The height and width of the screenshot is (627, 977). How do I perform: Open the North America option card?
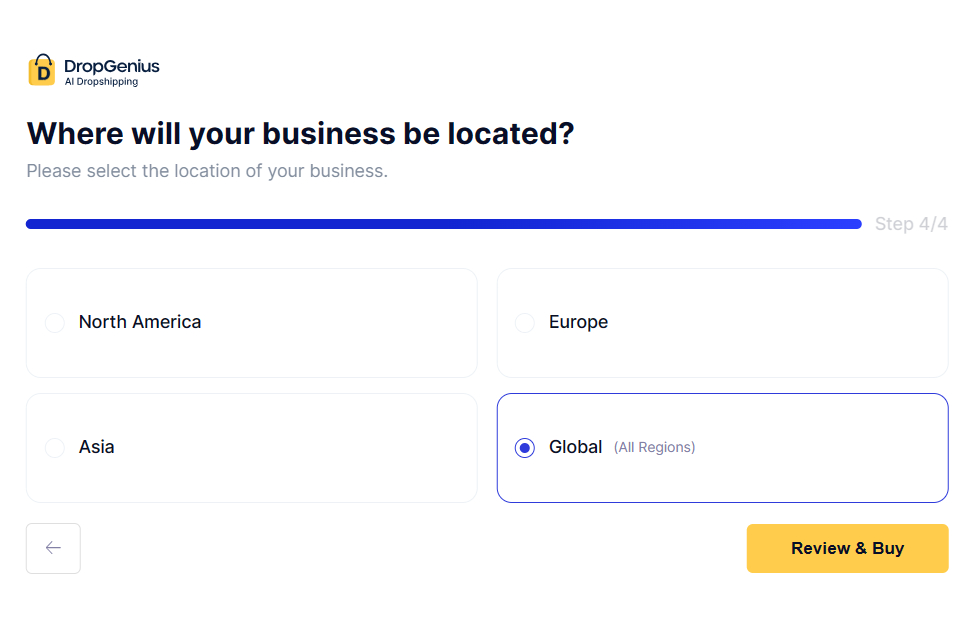(x=251, y=322)
